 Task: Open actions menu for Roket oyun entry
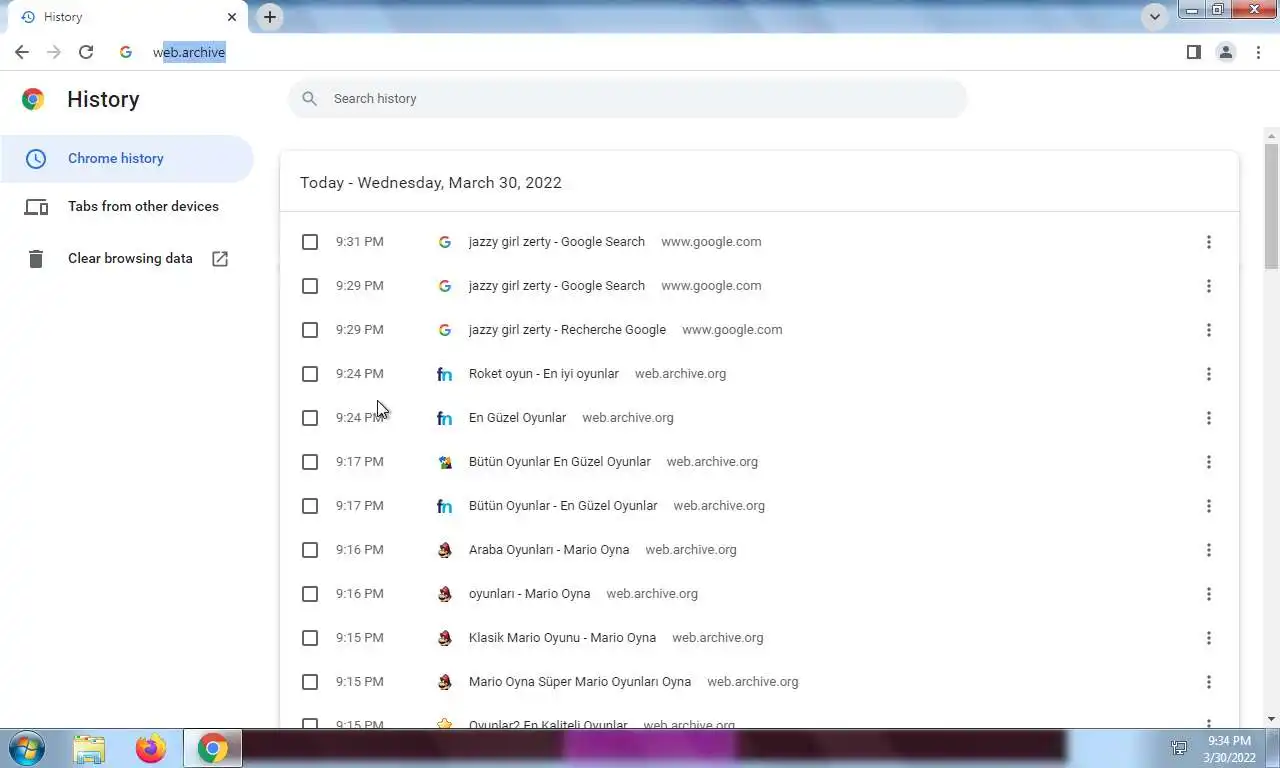(1208, 374)
